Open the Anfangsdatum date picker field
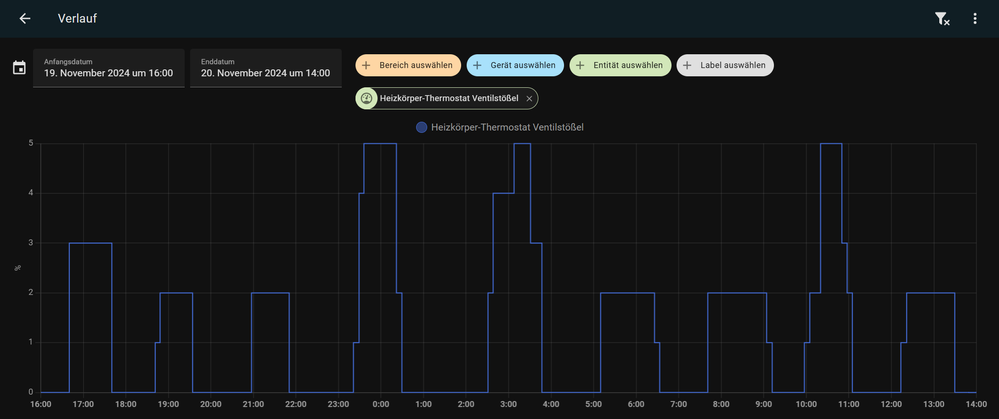Viewport: 999px width, 419px height. (x=108, y=68)
